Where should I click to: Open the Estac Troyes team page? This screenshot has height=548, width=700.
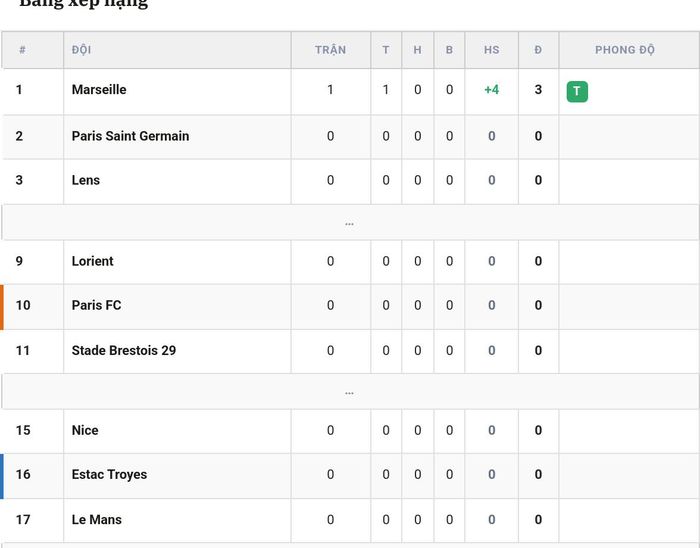pyautogui.click(x=109, y=474)
